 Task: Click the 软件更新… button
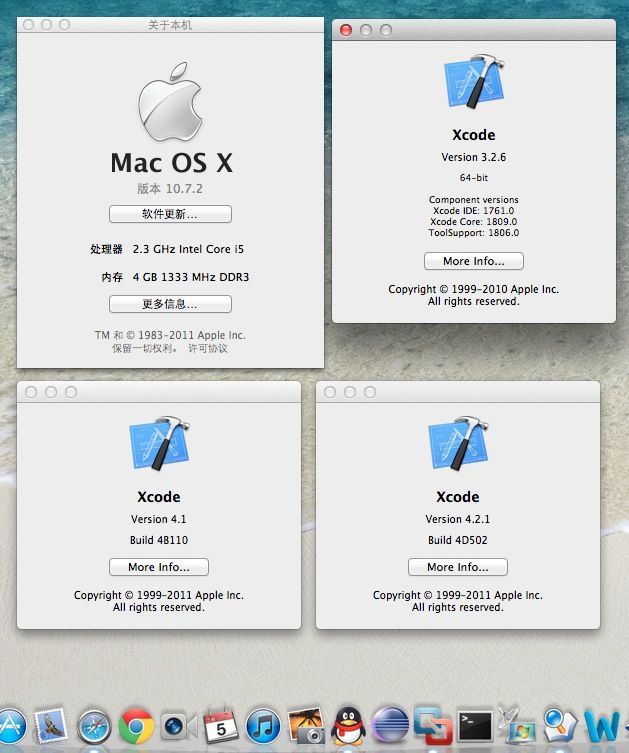coord(170,214)
